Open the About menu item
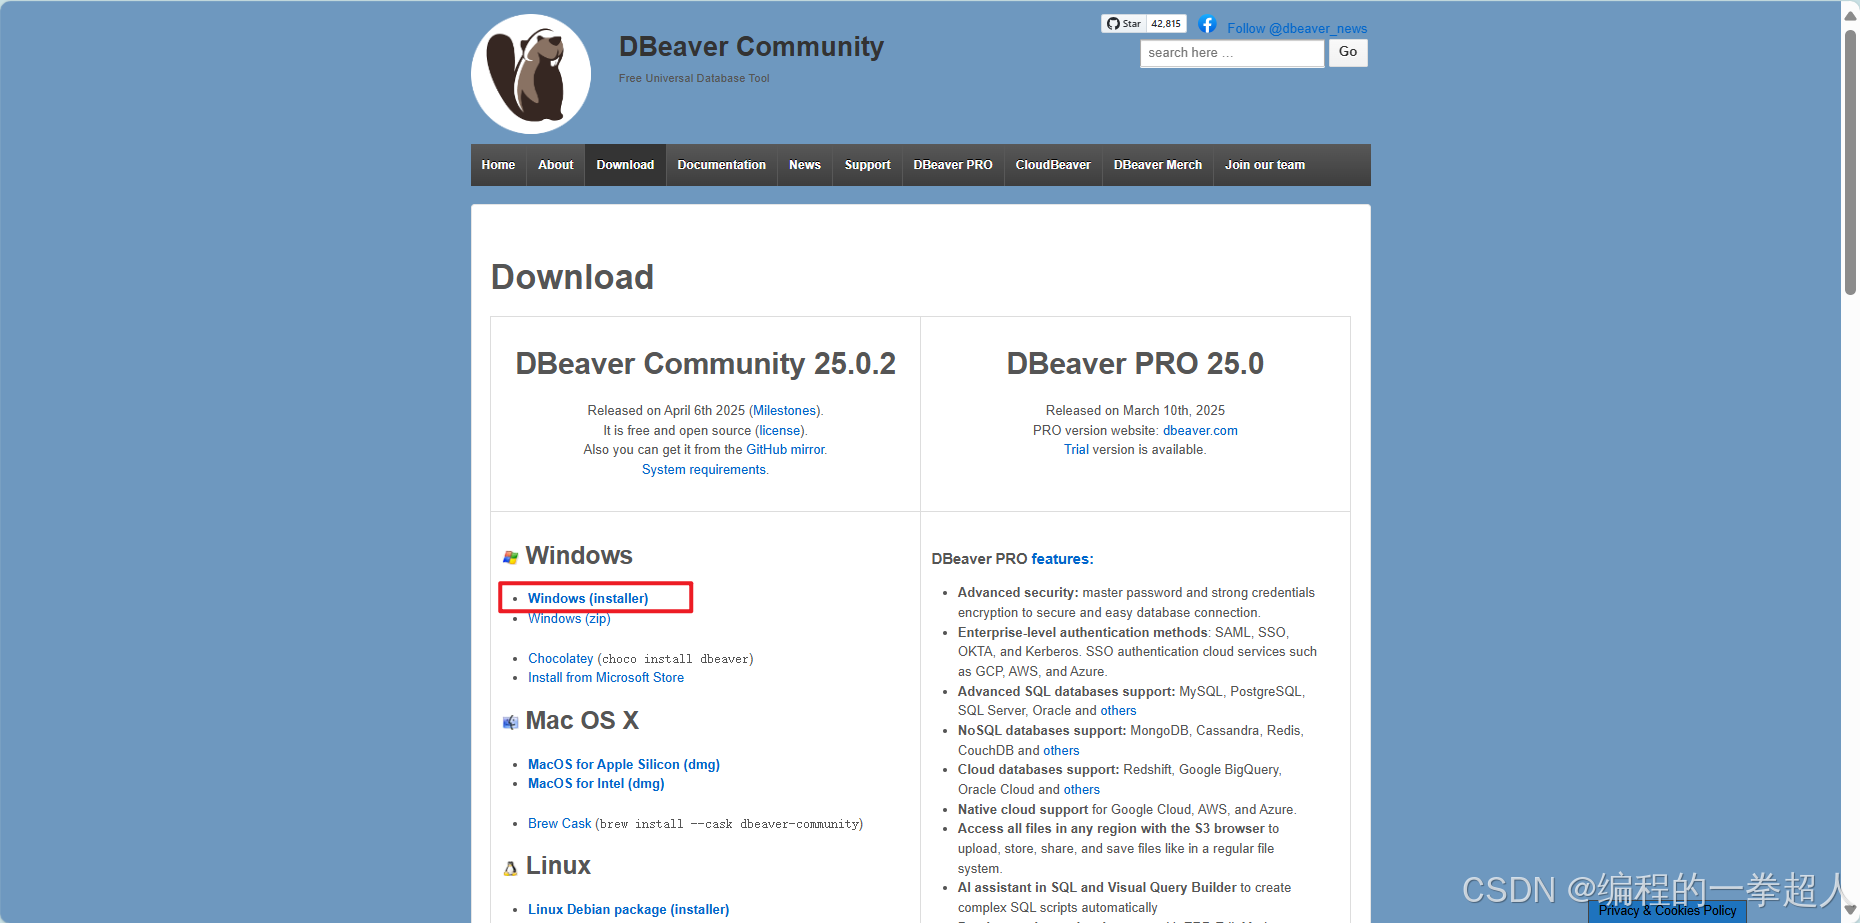 click(x=556, y=165)
